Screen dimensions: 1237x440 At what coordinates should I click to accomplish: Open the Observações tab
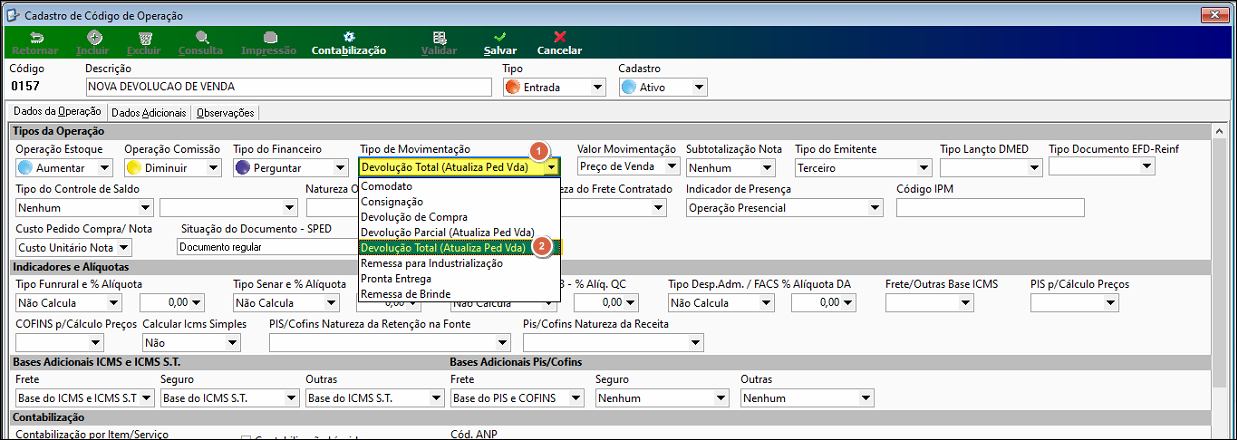(x=225, y=113)
